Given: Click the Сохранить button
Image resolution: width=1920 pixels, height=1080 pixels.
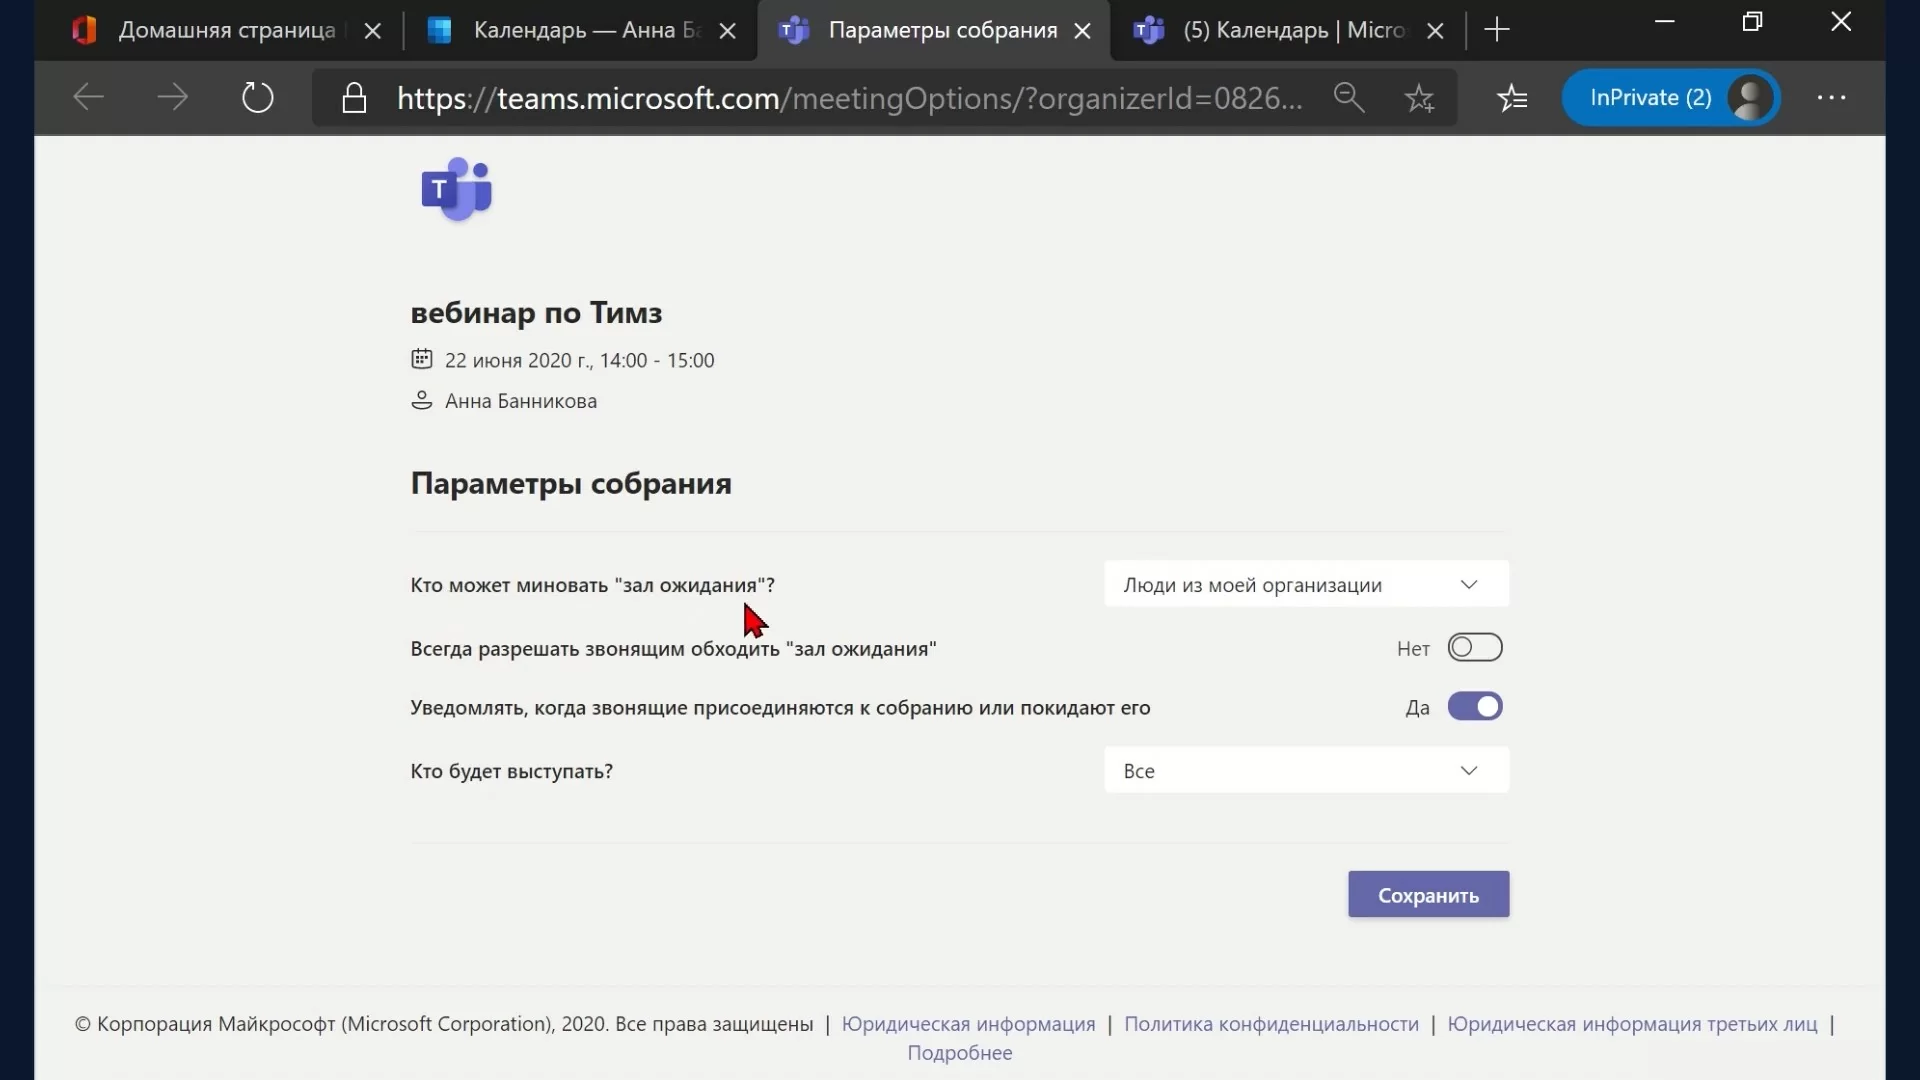Looking at the screenshot, I should (1428, 894).
